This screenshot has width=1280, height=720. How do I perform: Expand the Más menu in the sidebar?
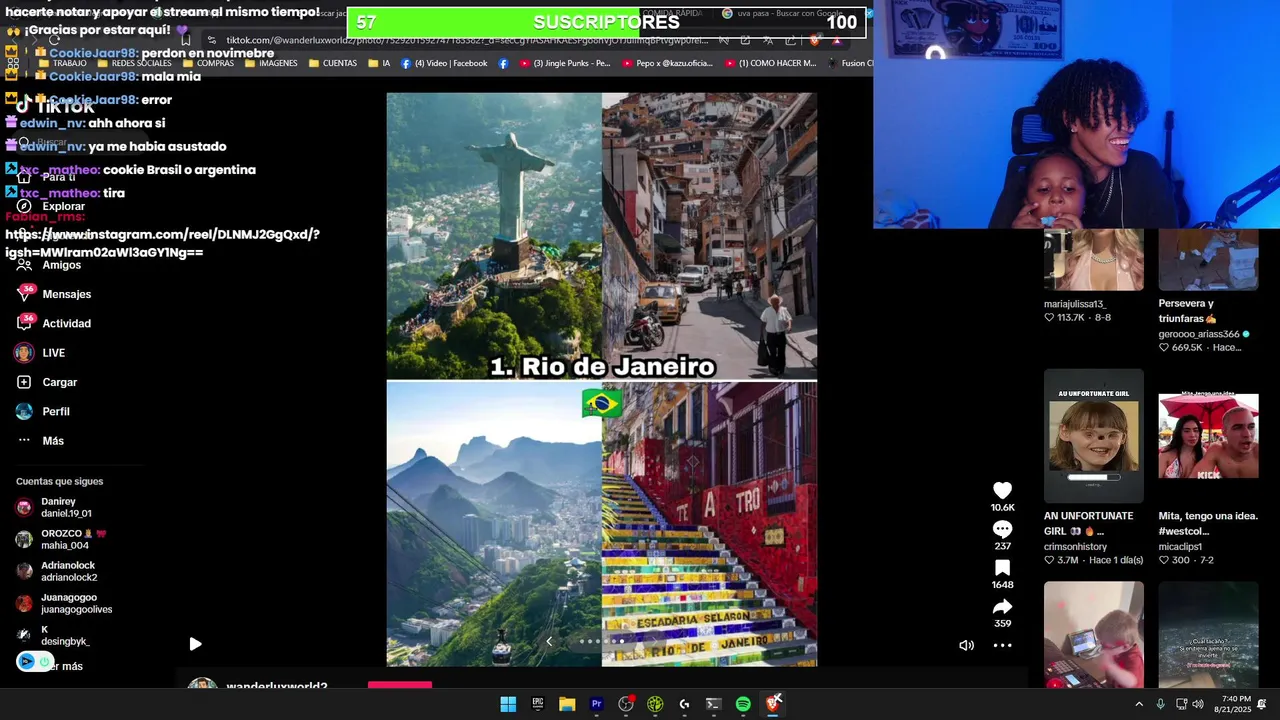point(53,441)
